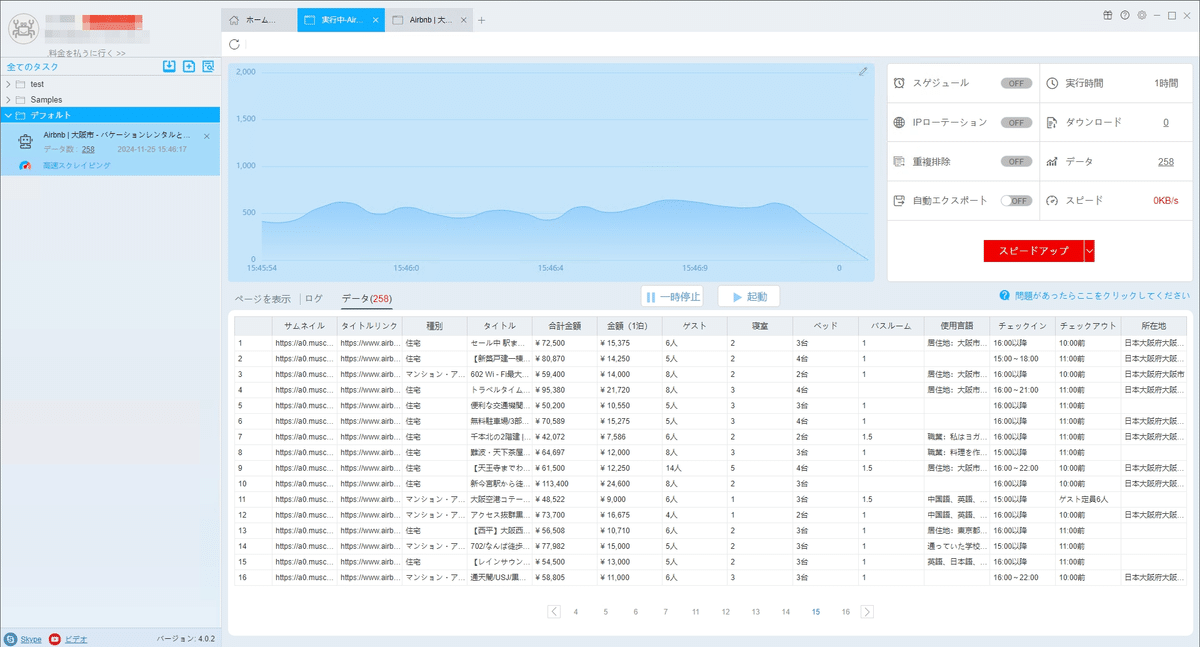Click データ数 258 under the Airbnb task
Viewport: 1200px width, 647px height.
coord(88,149)
